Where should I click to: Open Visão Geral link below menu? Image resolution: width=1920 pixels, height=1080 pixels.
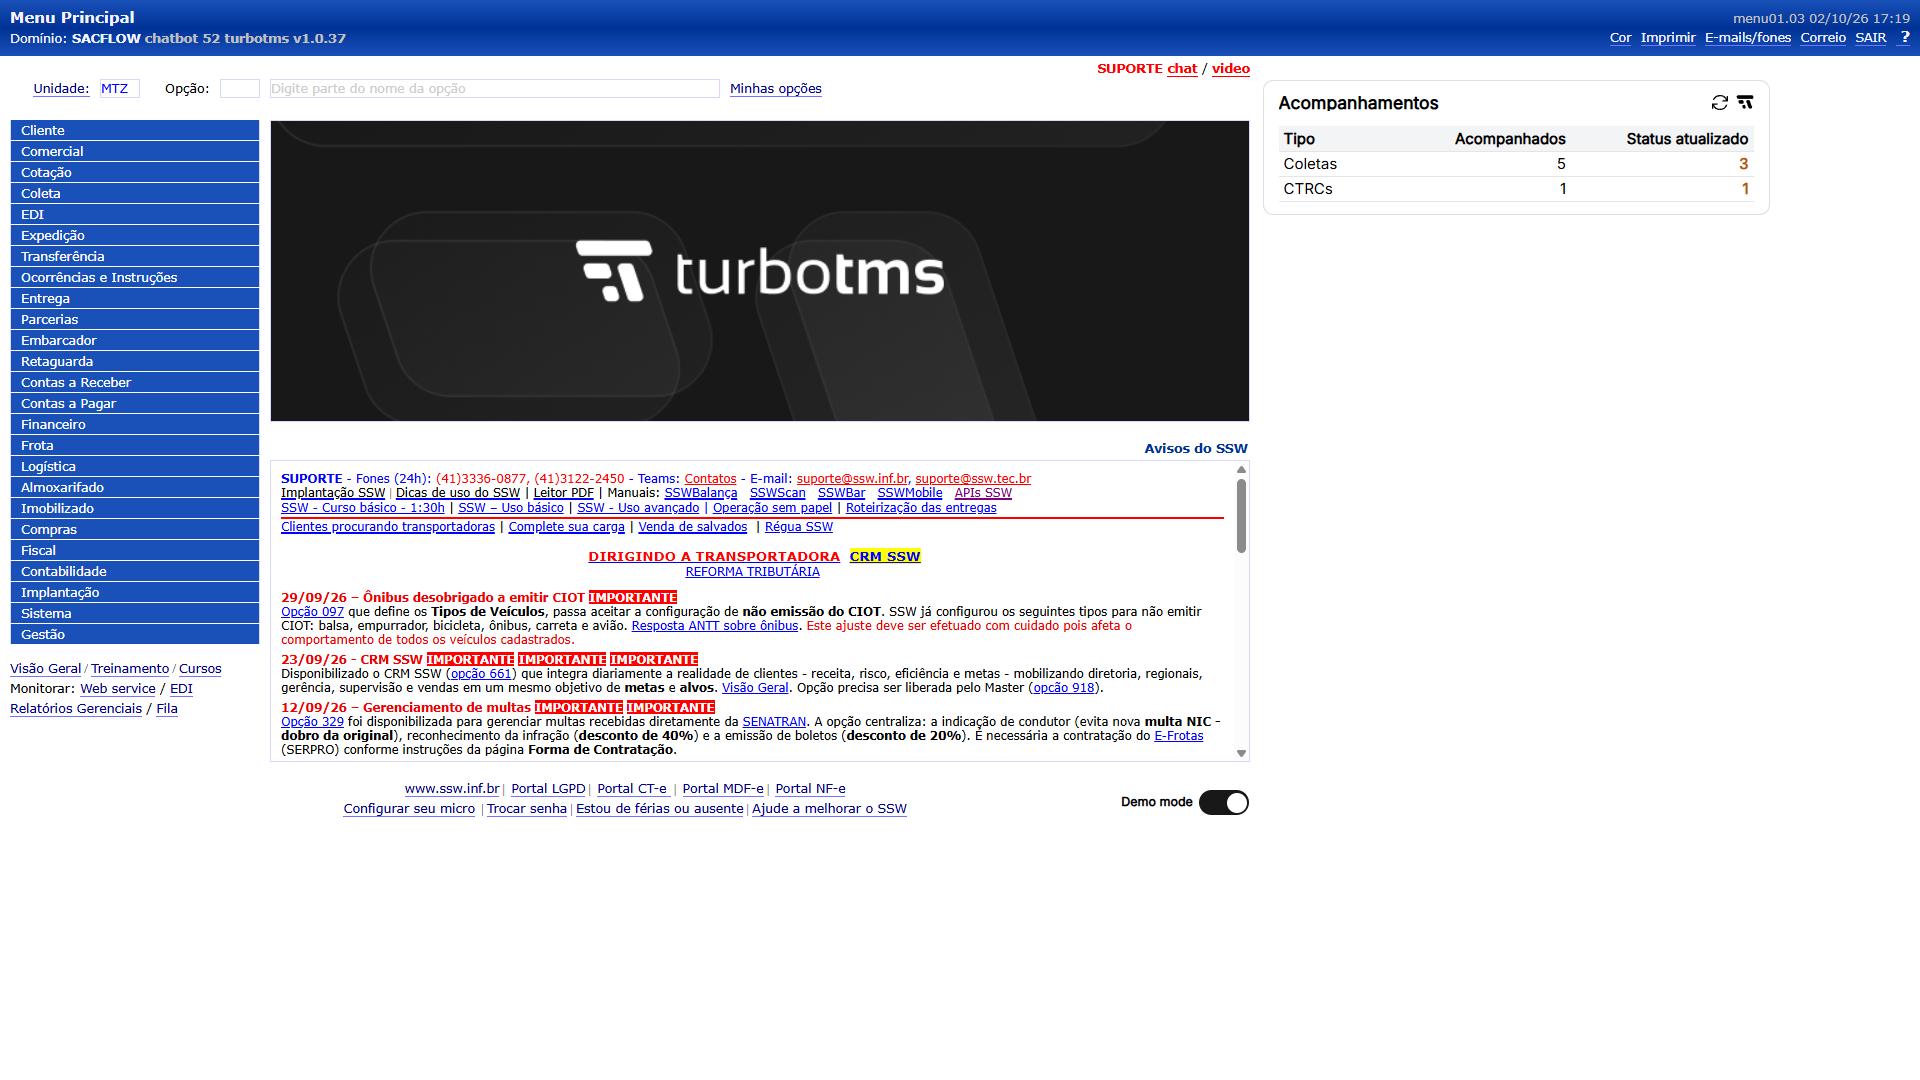45,668
